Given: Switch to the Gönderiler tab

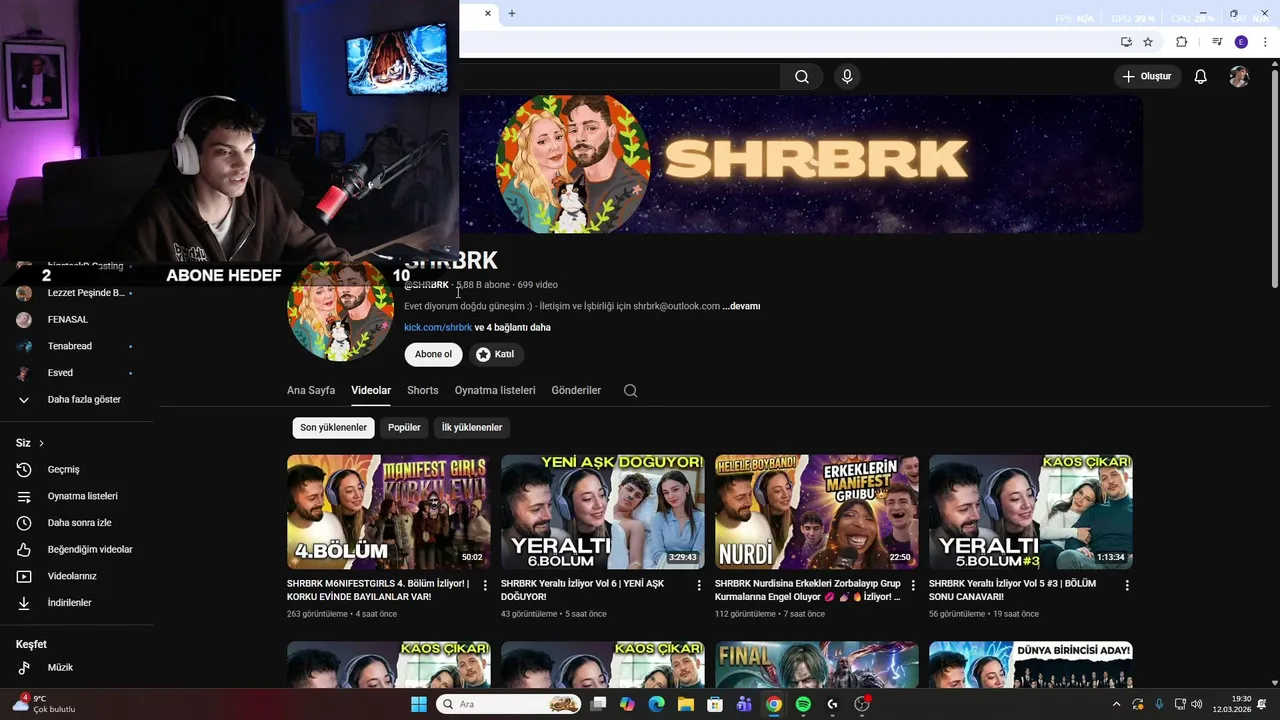Looking at the screenshot, I should coord(576,390).
